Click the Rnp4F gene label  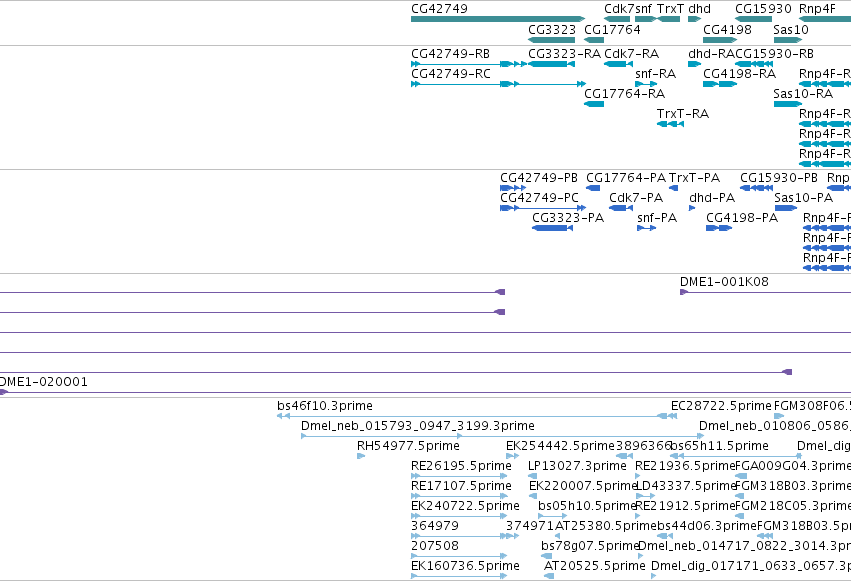(817, 9)
